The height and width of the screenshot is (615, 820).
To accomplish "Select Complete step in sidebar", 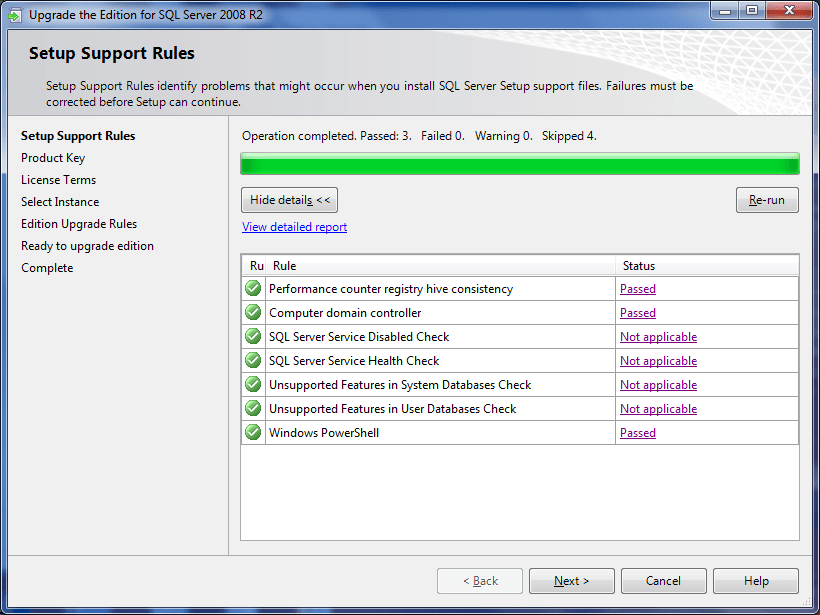I will 47,268.
